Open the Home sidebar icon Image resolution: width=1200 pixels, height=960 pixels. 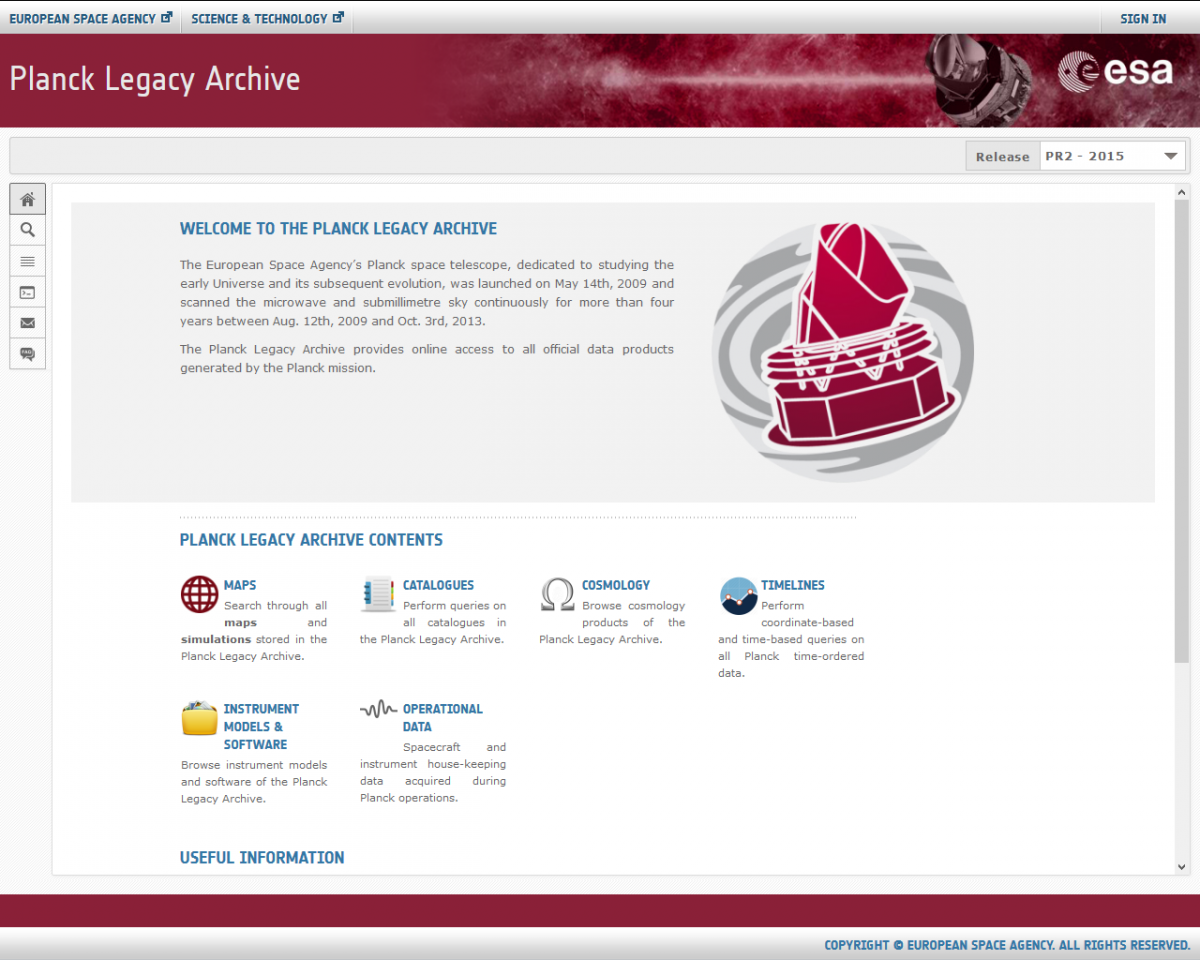pos(28,199)
